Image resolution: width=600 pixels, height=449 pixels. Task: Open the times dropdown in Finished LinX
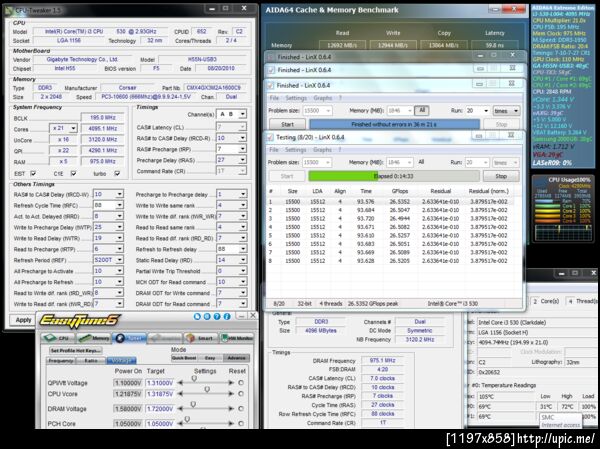[515, 111]
